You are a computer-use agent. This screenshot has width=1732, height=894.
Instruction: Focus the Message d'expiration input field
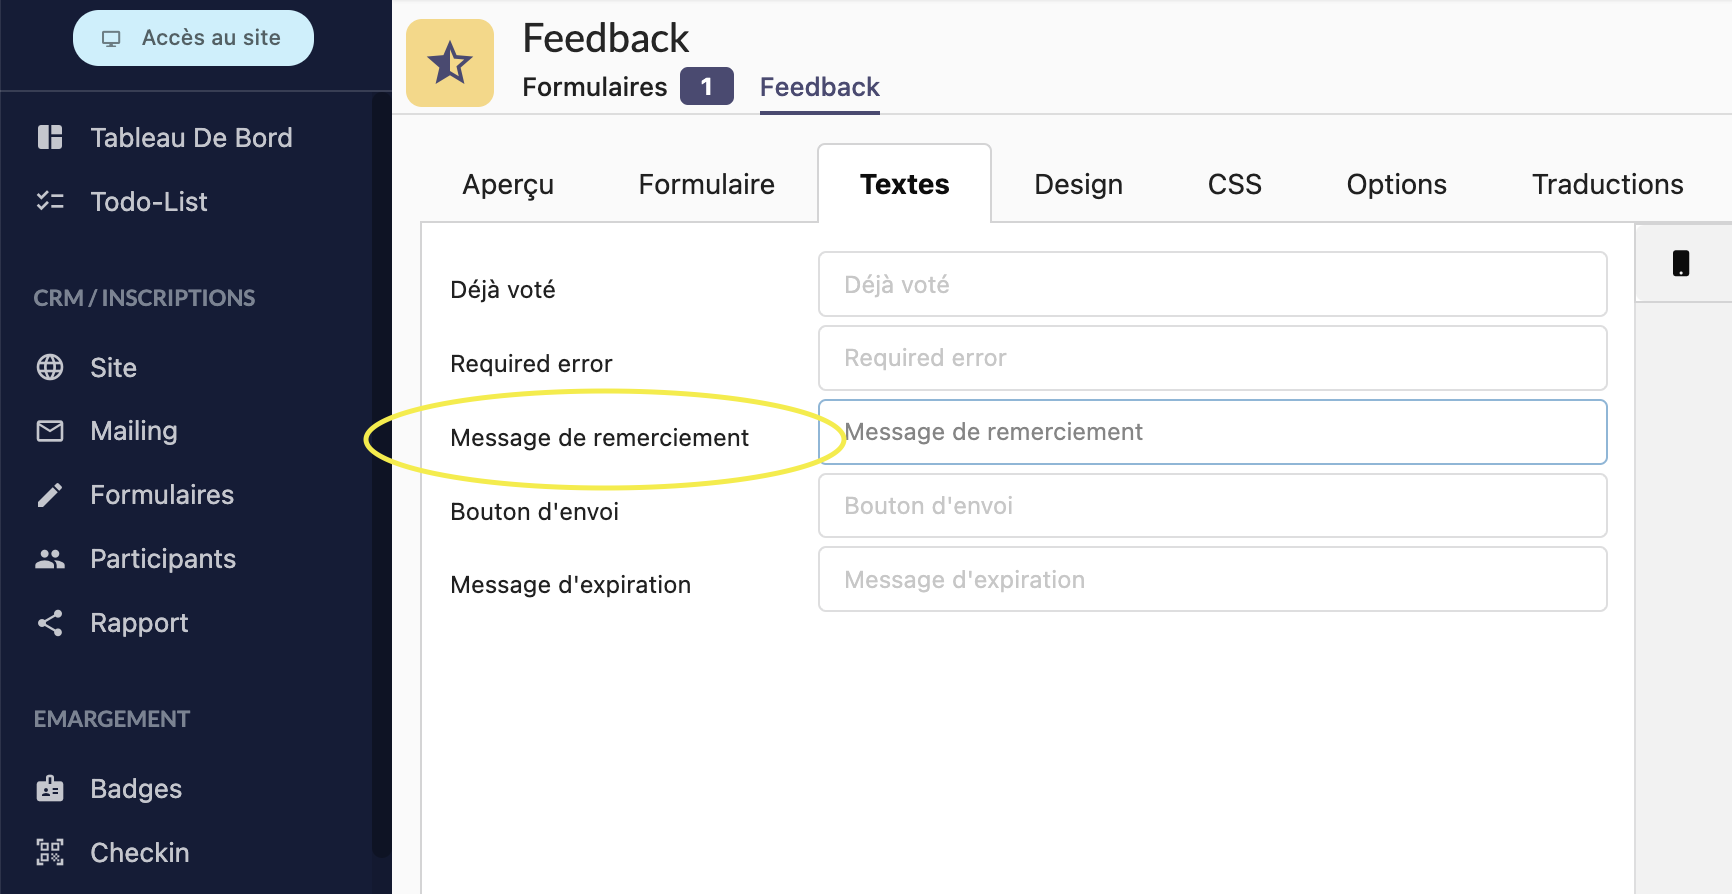(1212, 580)
